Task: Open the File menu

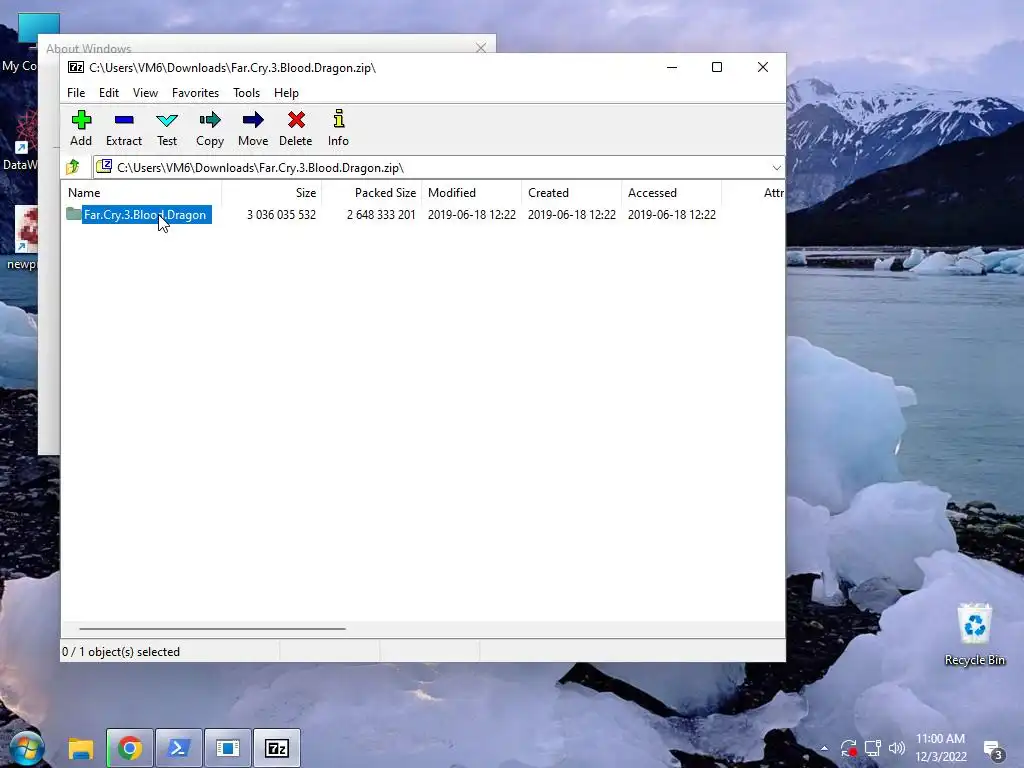Action: click(x=76, y=93)
